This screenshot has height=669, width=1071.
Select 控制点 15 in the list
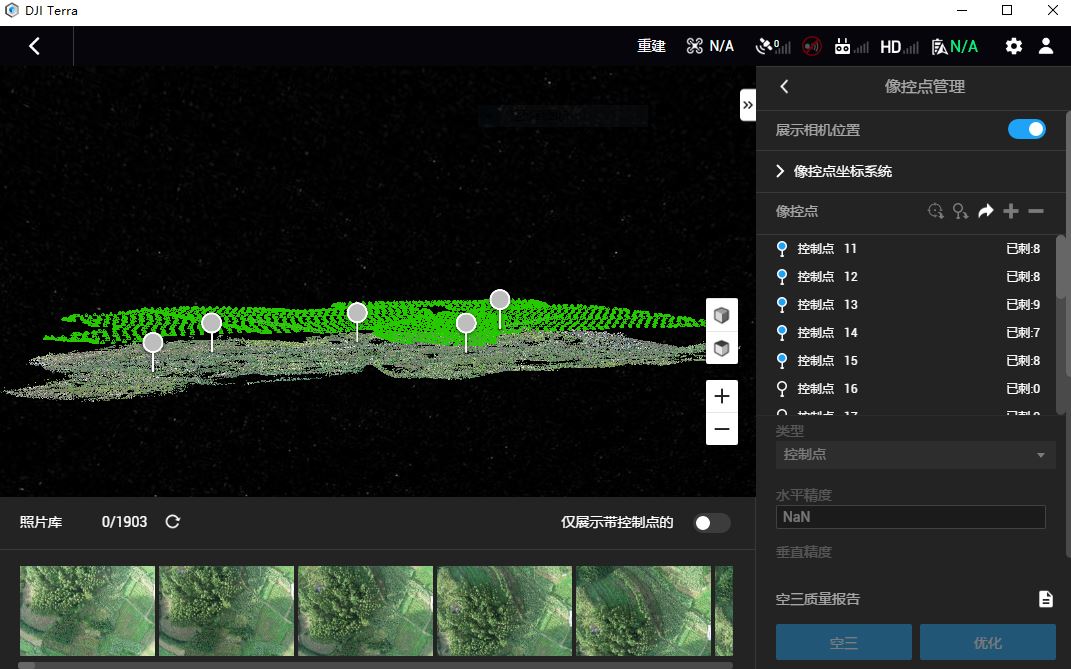(907, 361)
